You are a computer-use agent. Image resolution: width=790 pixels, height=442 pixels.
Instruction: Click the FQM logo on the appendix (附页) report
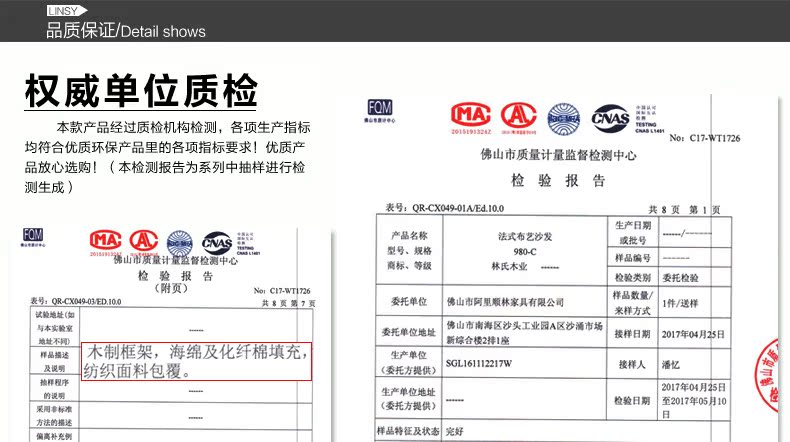click(x=33, y=237)
